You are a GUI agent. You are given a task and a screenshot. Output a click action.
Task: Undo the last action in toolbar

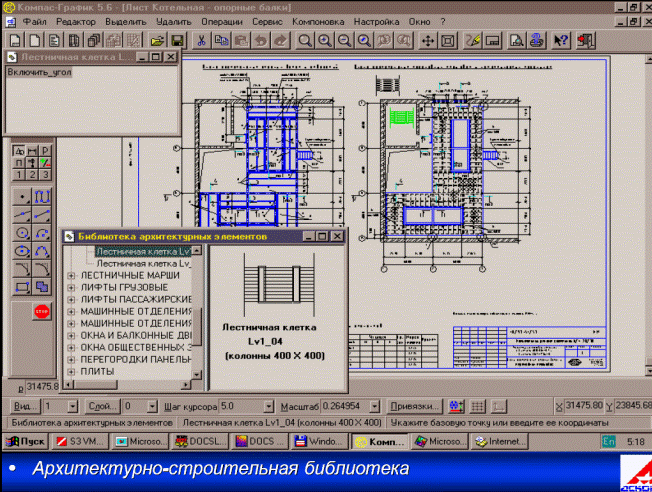(x=261, y=40)
